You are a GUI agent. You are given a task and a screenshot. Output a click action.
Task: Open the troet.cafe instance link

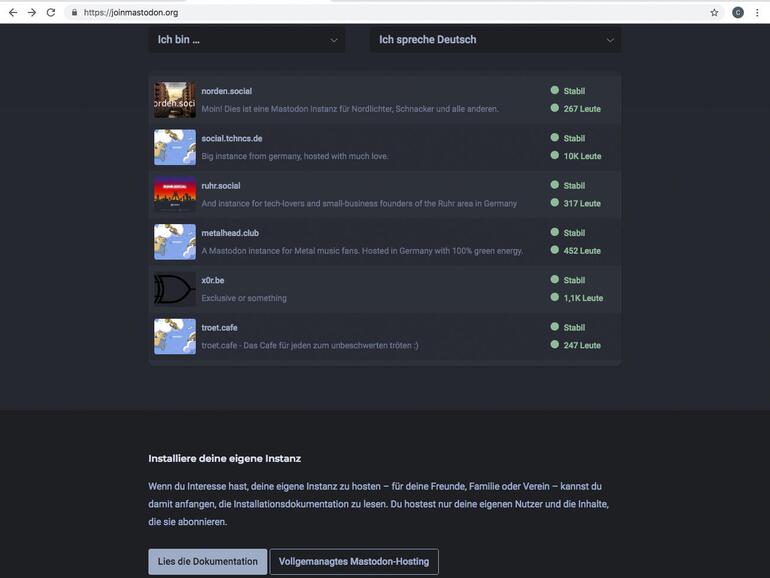(x=219, y=328)
